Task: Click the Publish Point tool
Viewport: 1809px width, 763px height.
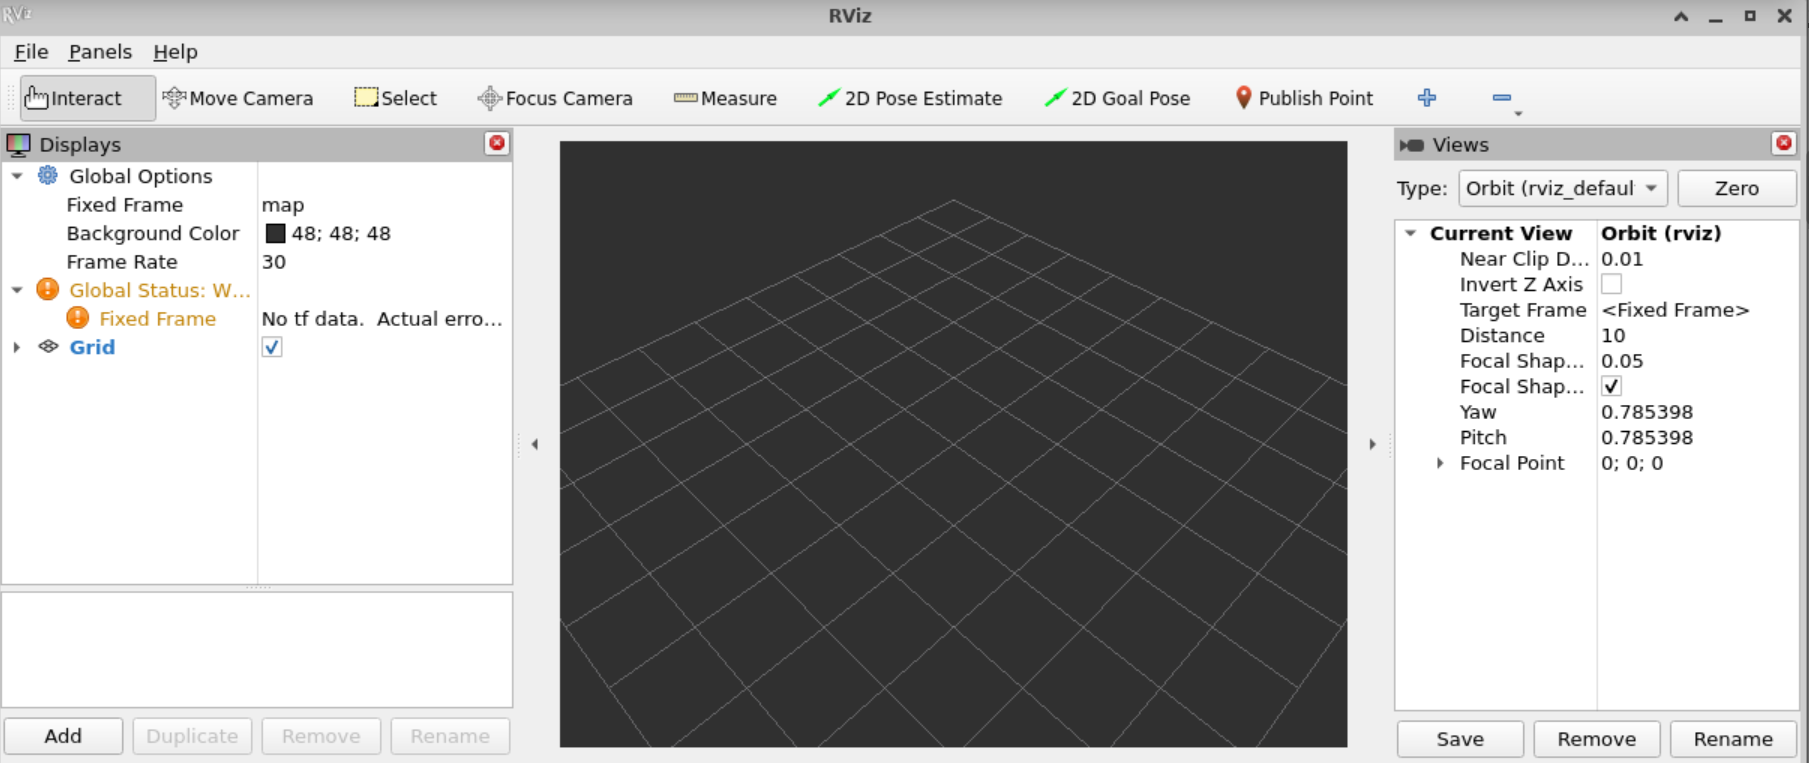Action: [x=1303, y=98]
